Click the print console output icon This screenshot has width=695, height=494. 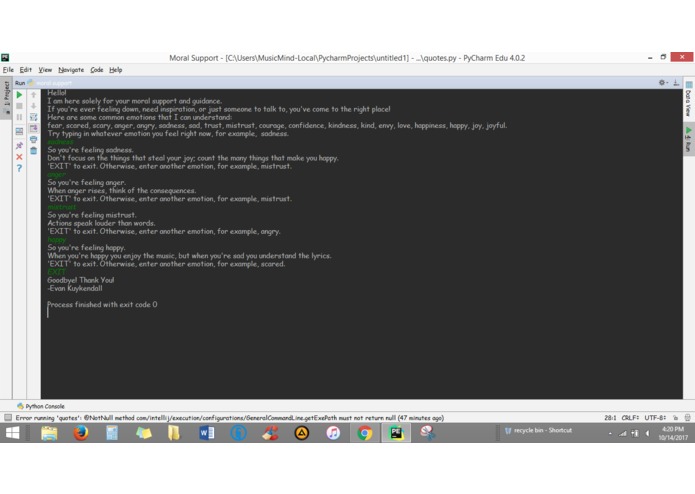tap(33, 140)
